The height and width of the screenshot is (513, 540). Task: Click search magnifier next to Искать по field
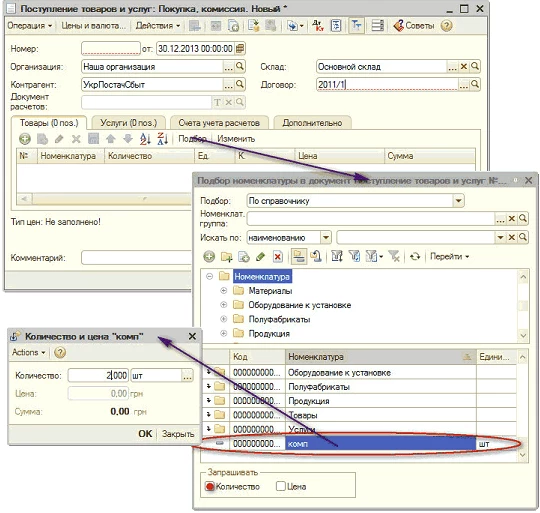[523, 237]
